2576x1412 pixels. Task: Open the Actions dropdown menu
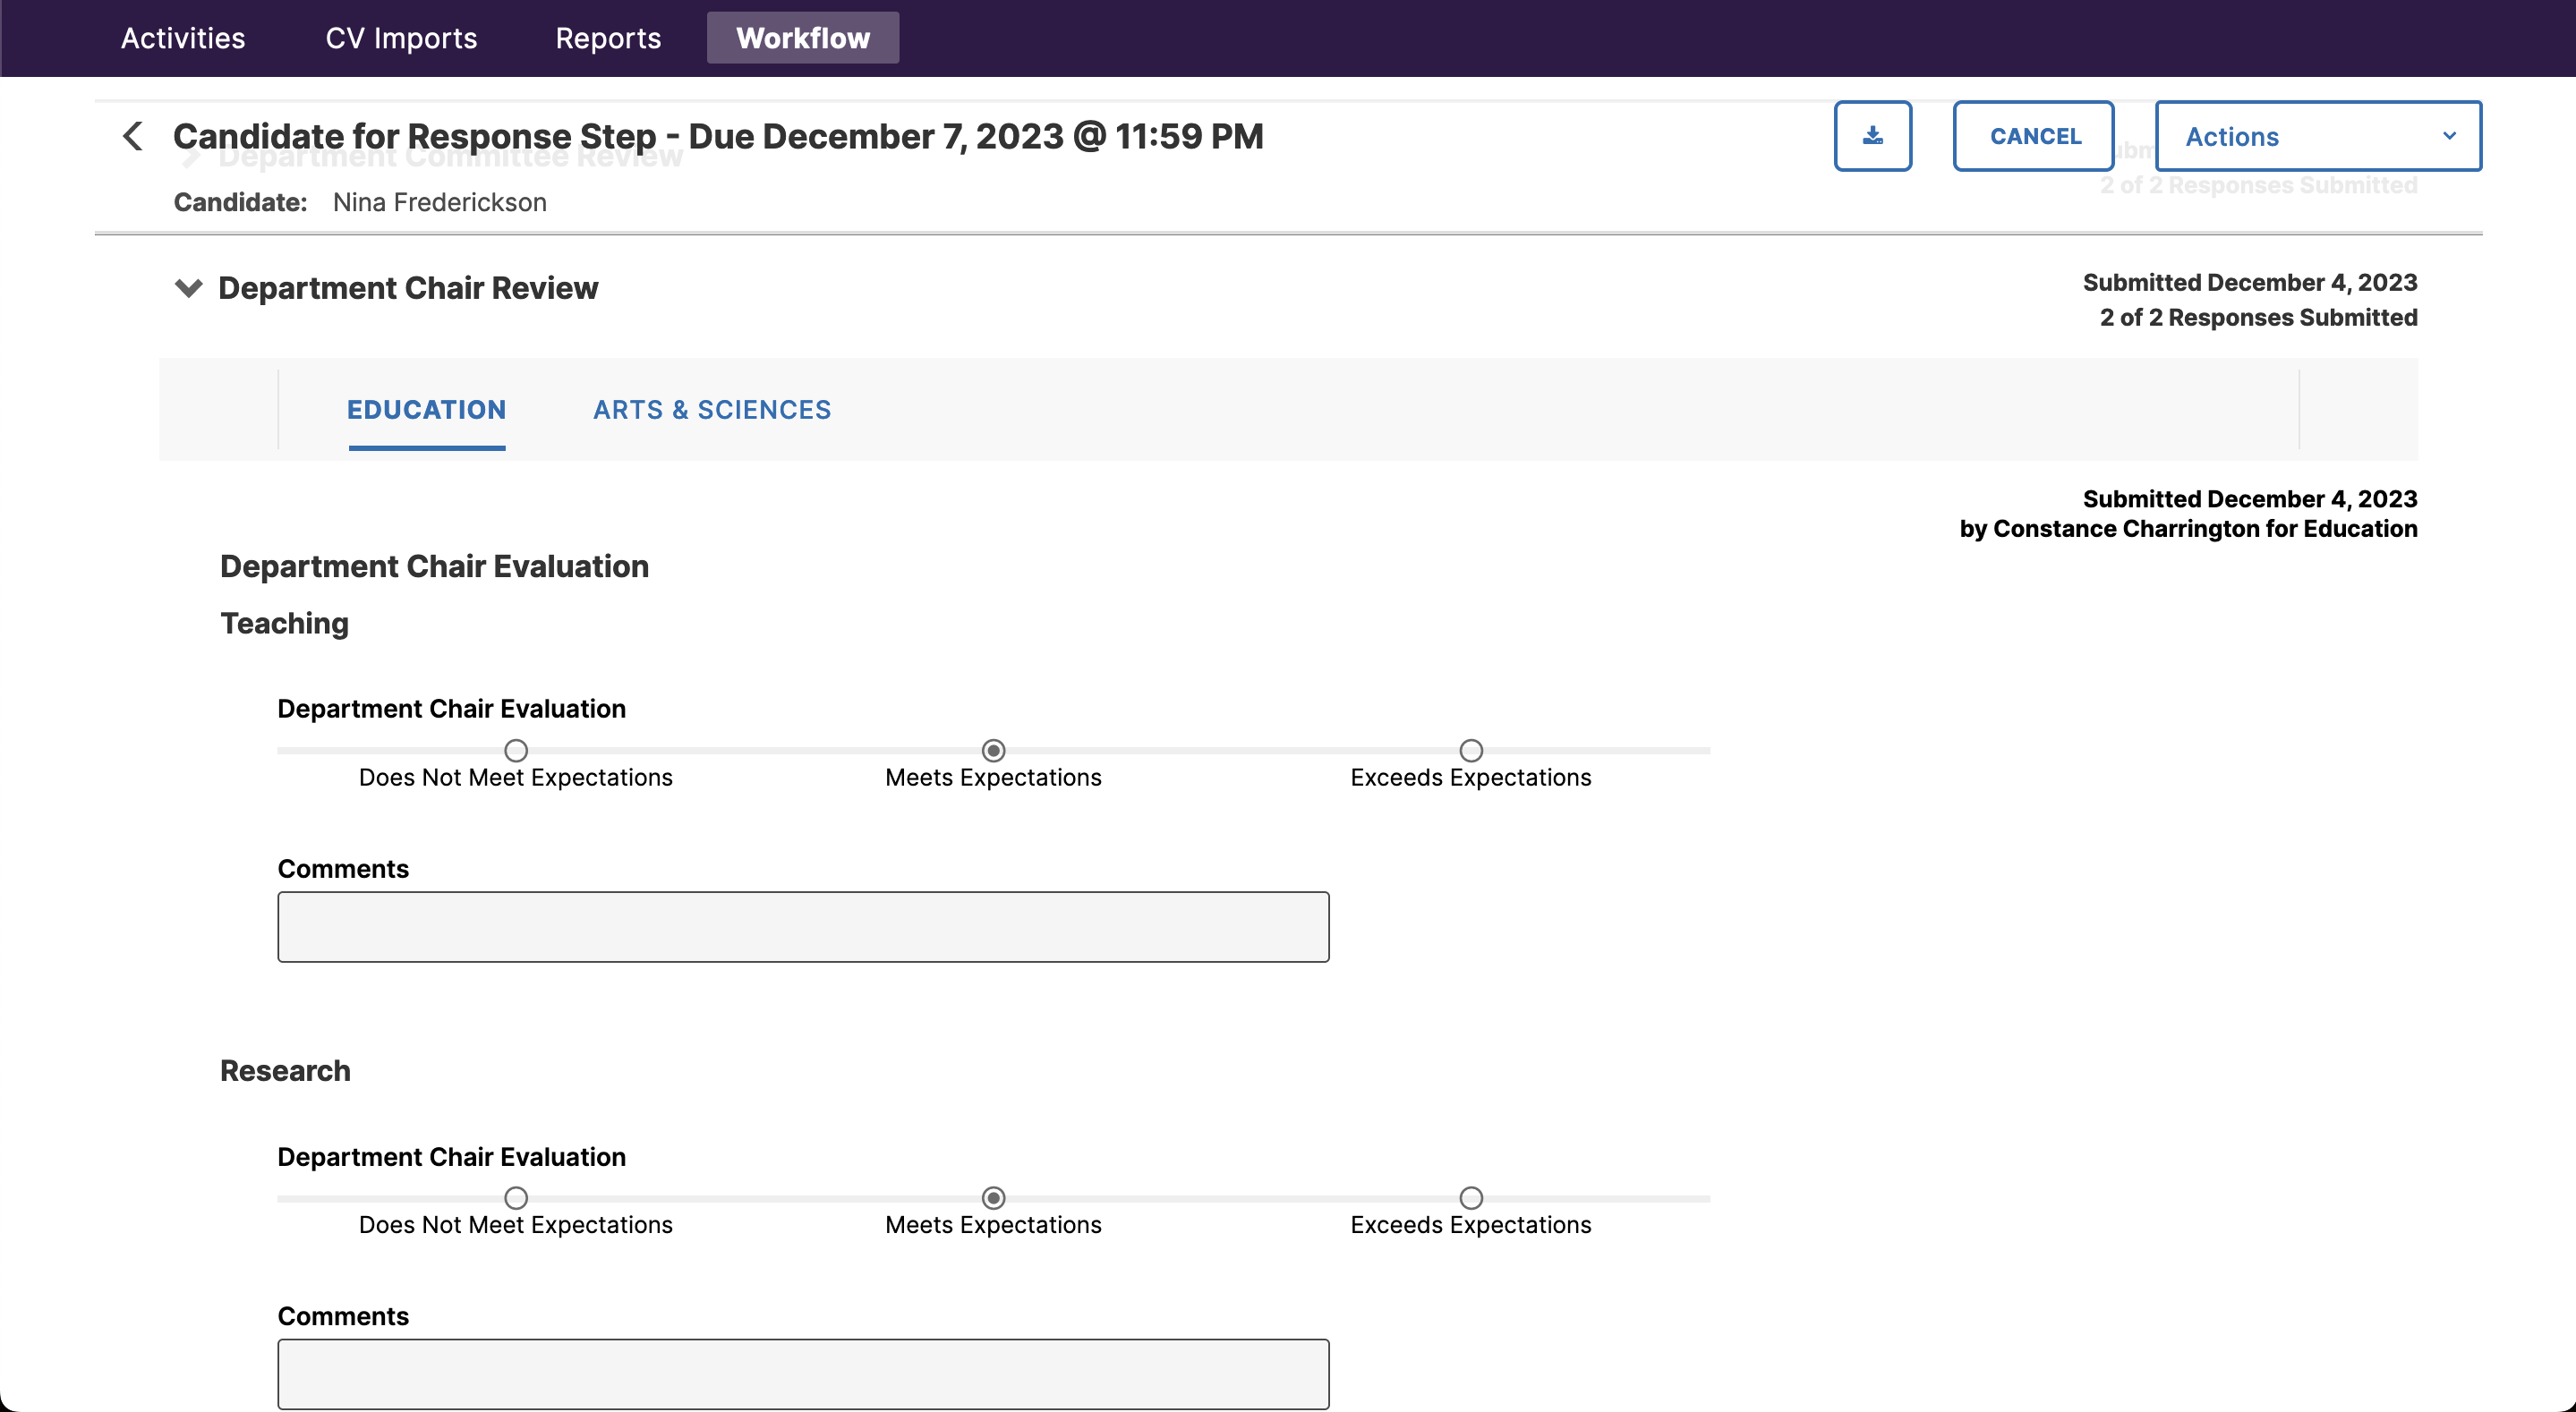(x=2318, y=136)
